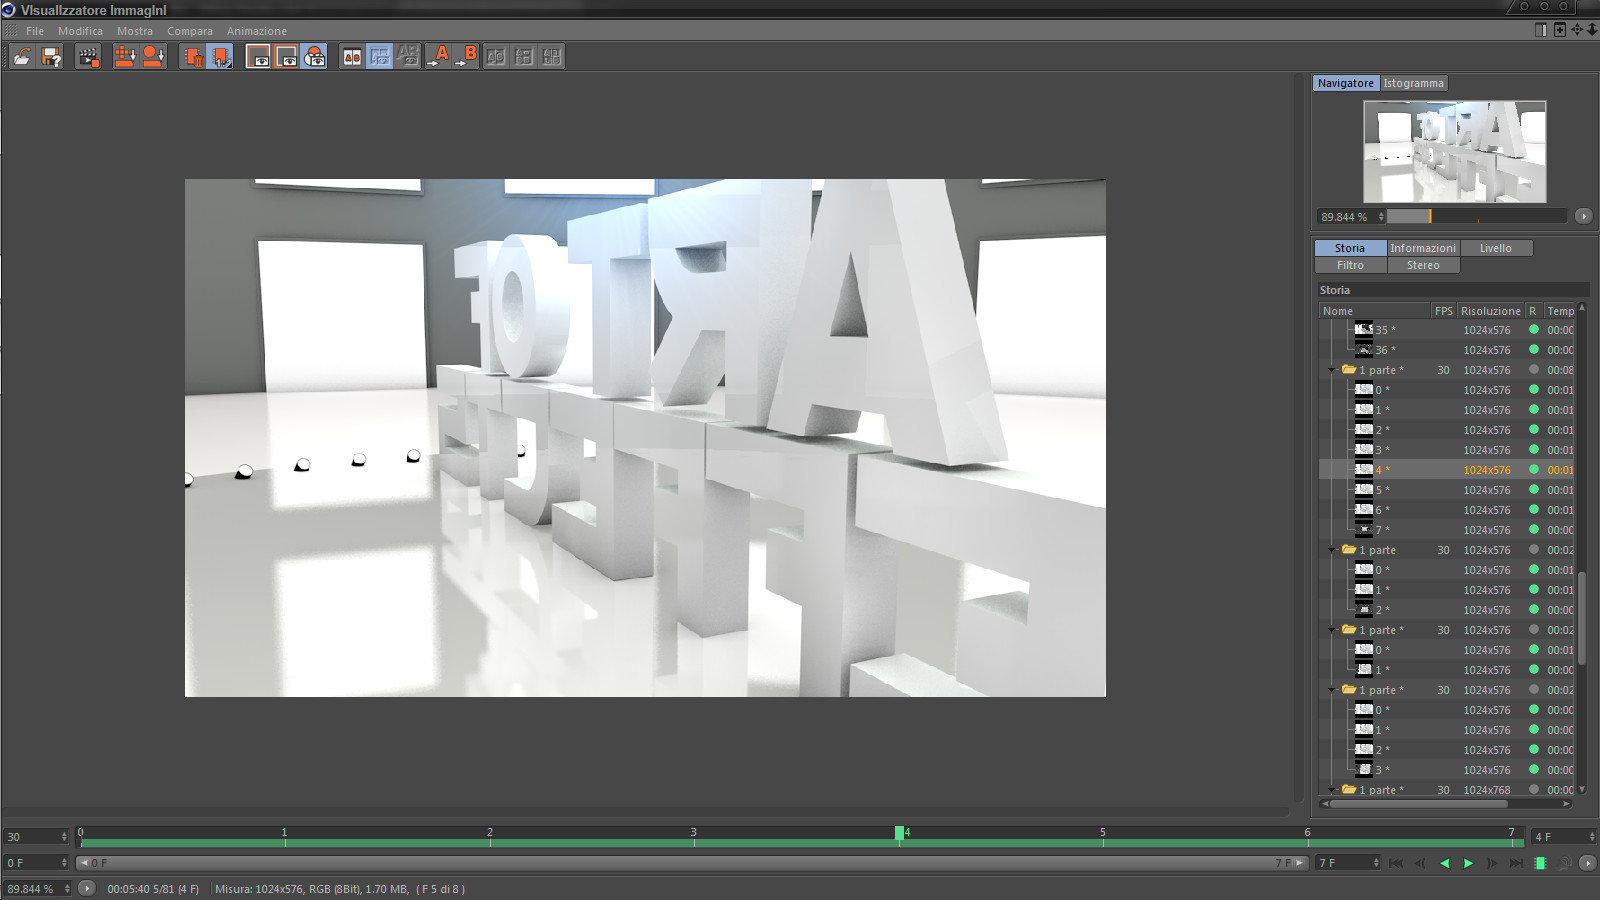The width and height of the screenshot is (1600, 900).
Task: Click the status bar zoom percentage field
Action: point(38,888)
